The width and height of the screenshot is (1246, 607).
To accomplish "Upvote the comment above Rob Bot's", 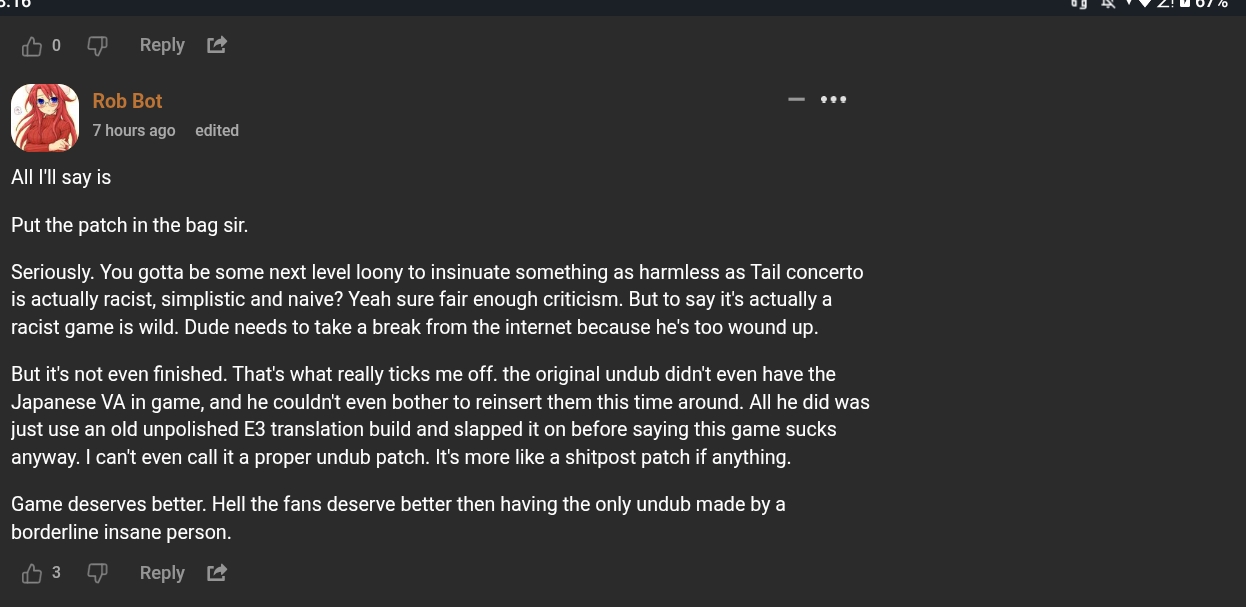I will click(x=32, y=46).
